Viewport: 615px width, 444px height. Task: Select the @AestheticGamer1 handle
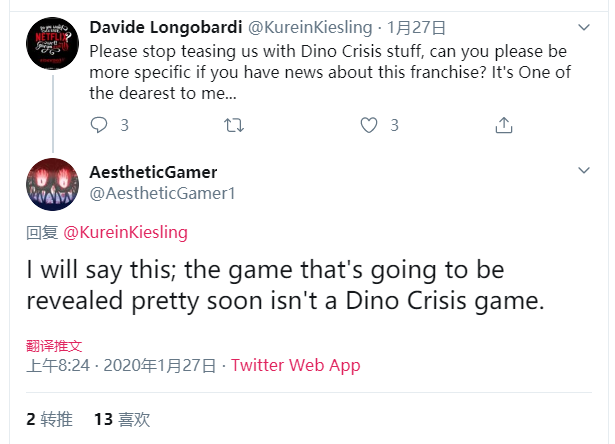[163, 193]
